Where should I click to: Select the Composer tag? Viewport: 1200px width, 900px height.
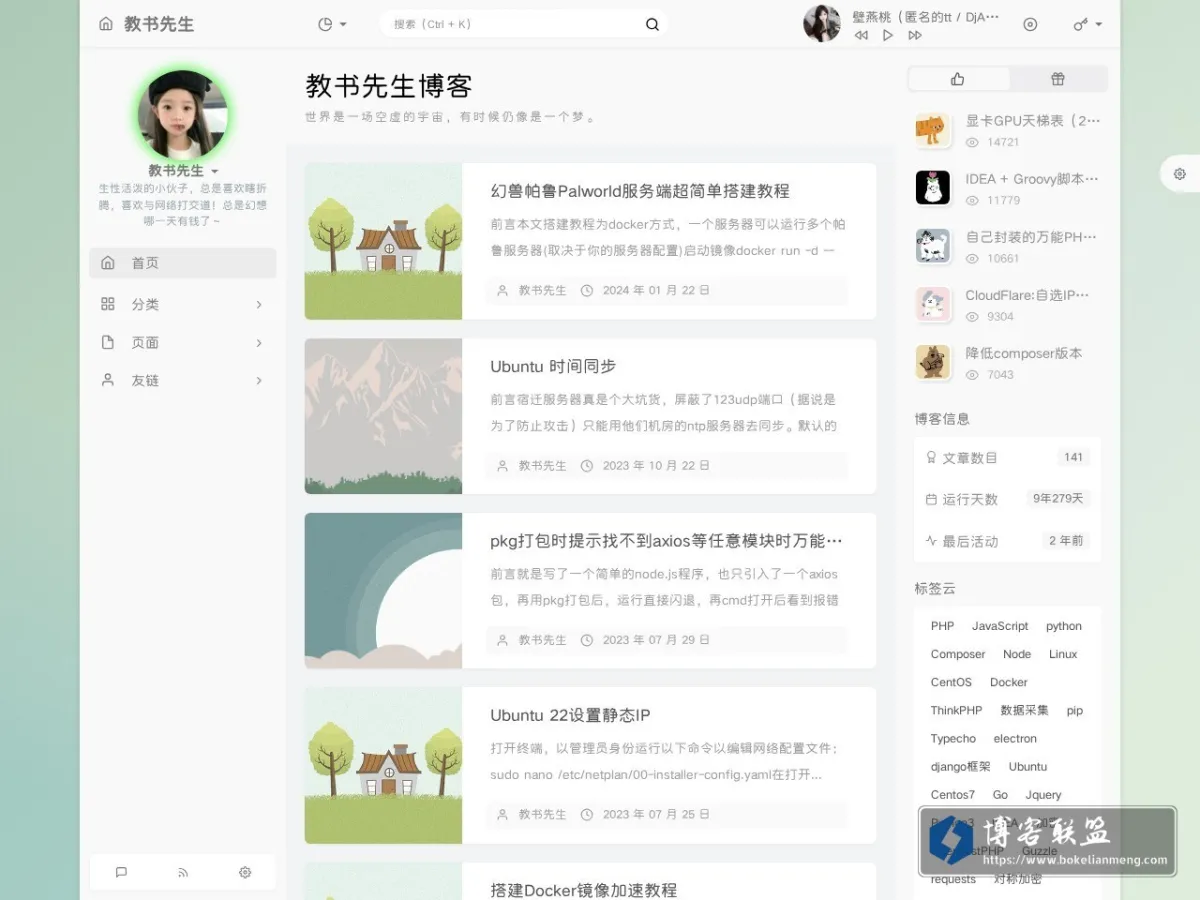[958, 654]
